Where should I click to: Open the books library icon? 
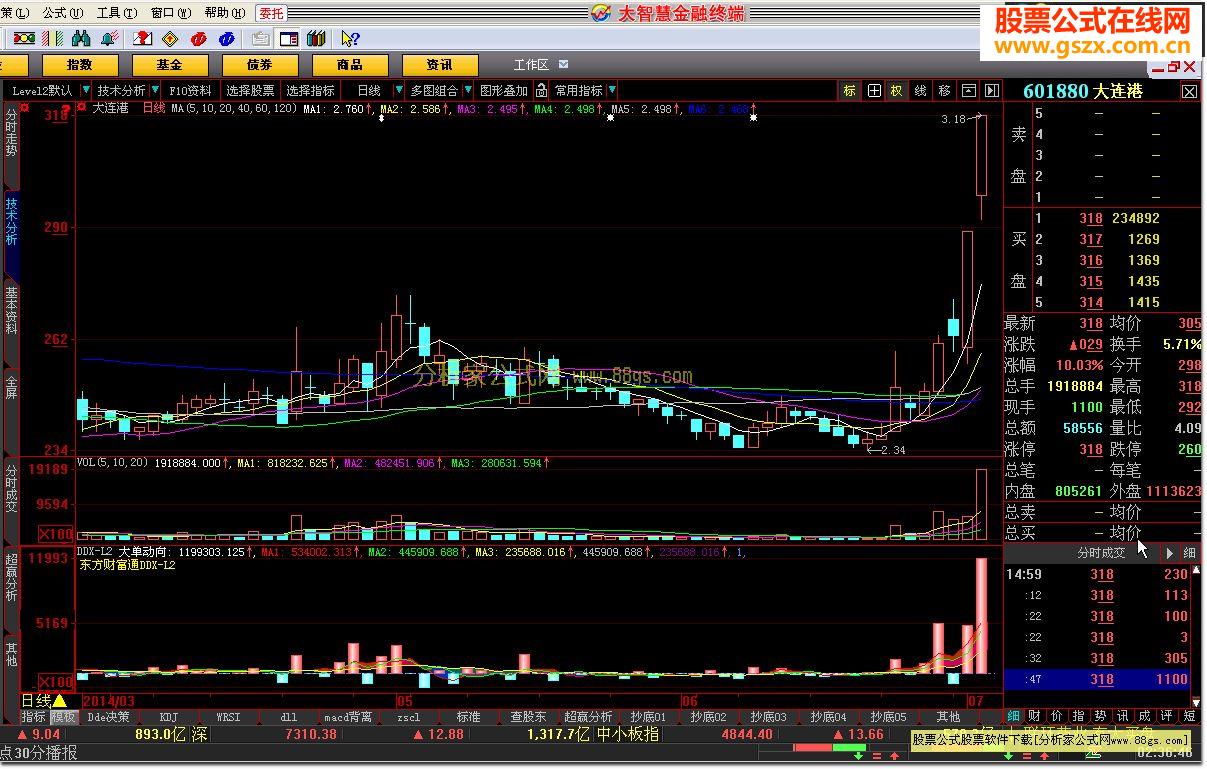(x=316, y=39)
